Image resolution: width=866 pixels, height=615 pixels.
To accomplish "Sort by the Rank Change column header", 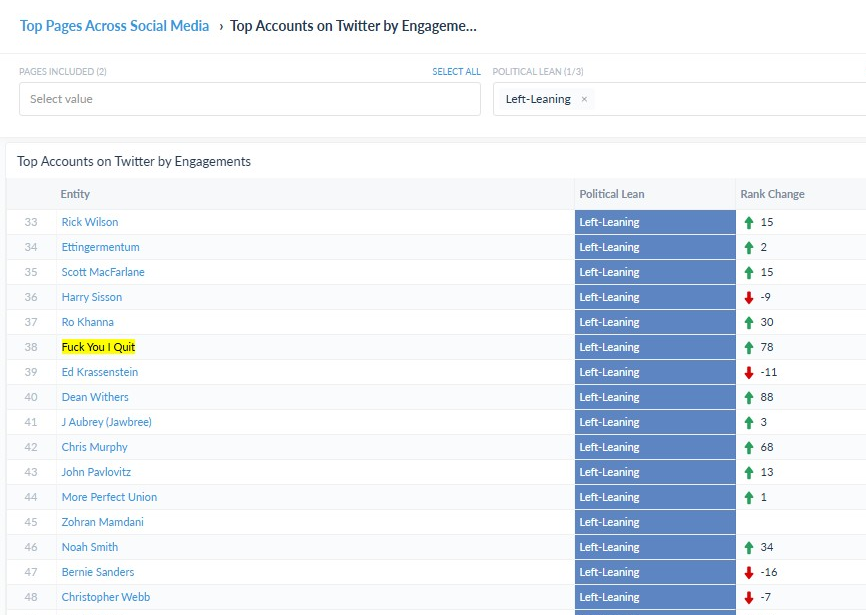I will coord(772,194).
